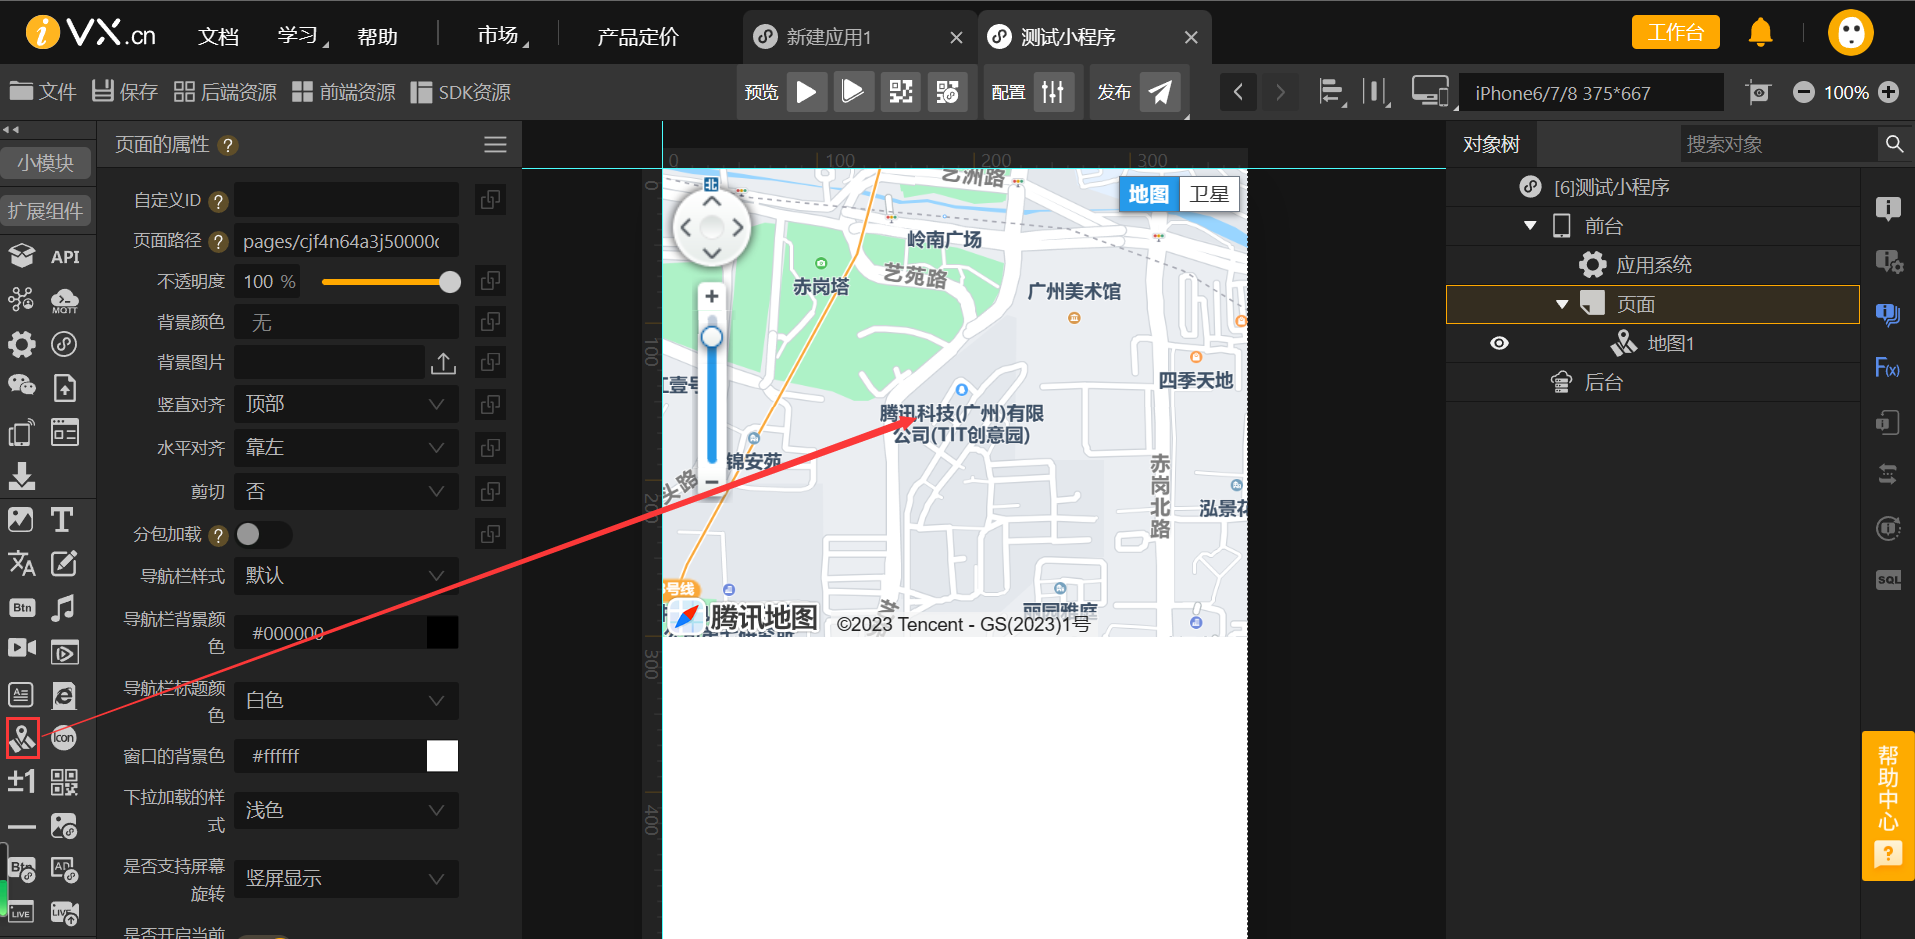Open the 导航栏标题颜色 dropdown
This screenshot has height=939, width=1915.
coord(346,700)
